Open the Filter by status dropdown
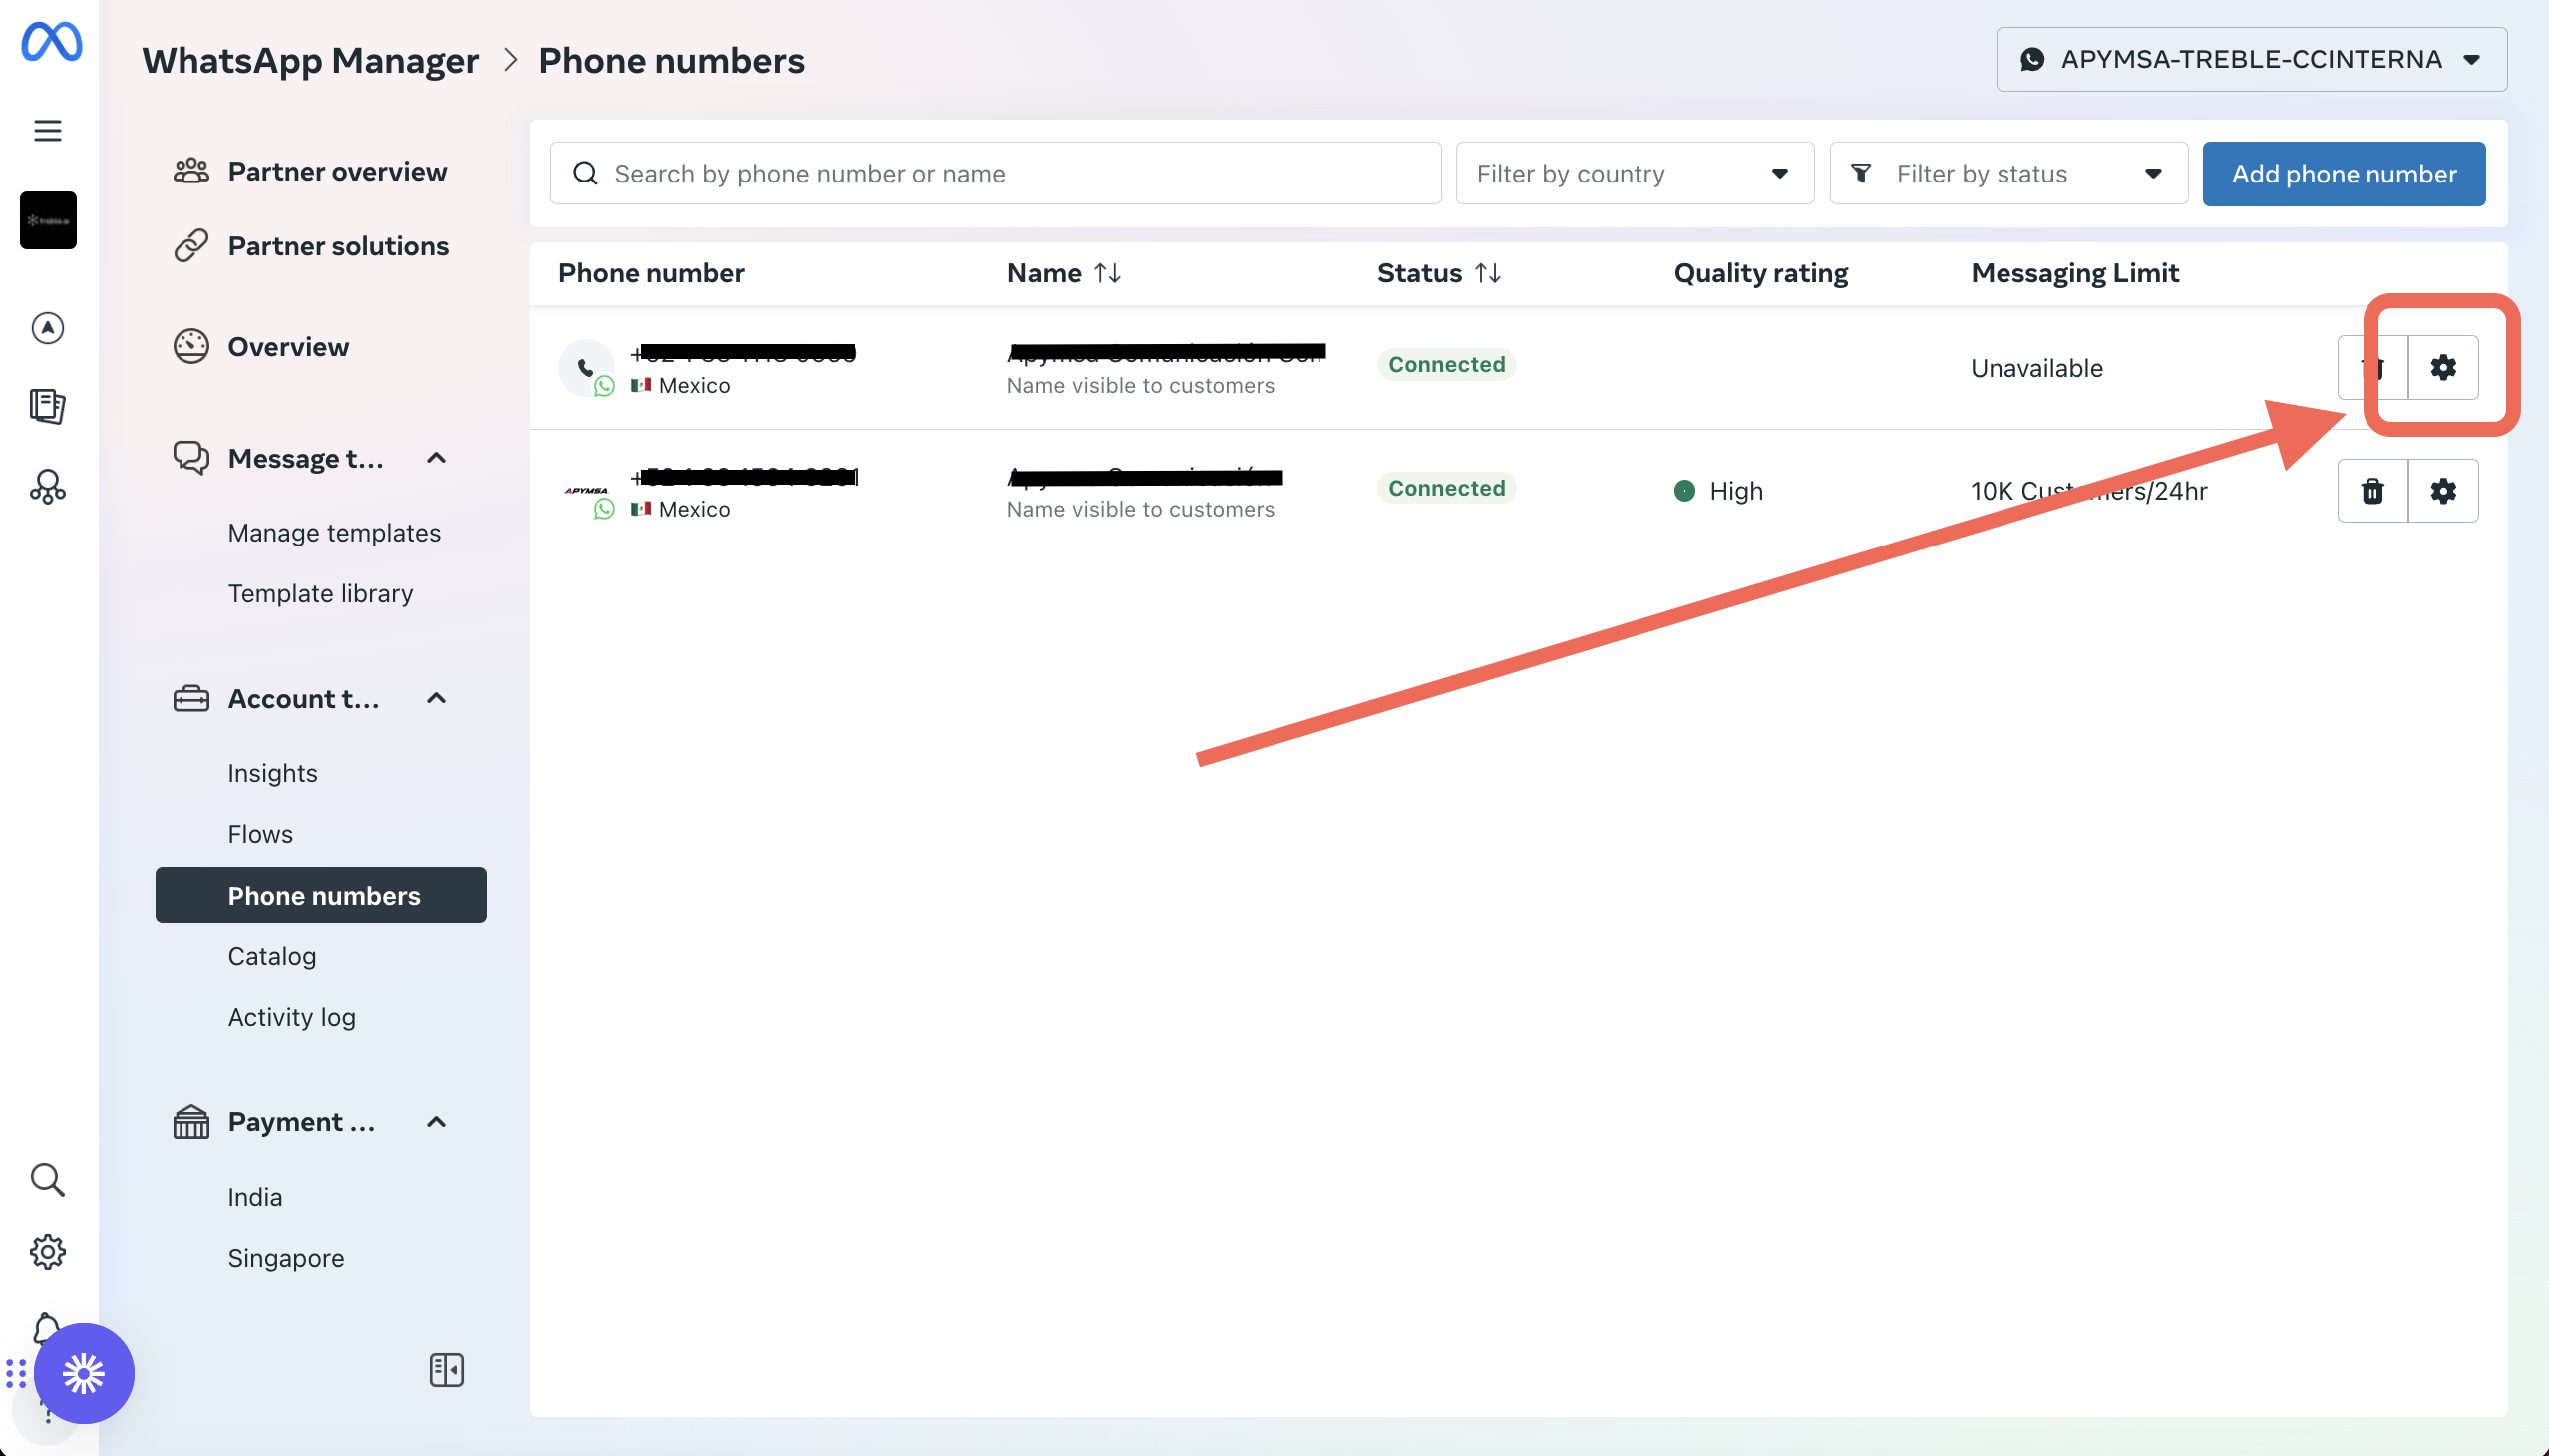2549x1456 pixels. [x=2009, y=174]
